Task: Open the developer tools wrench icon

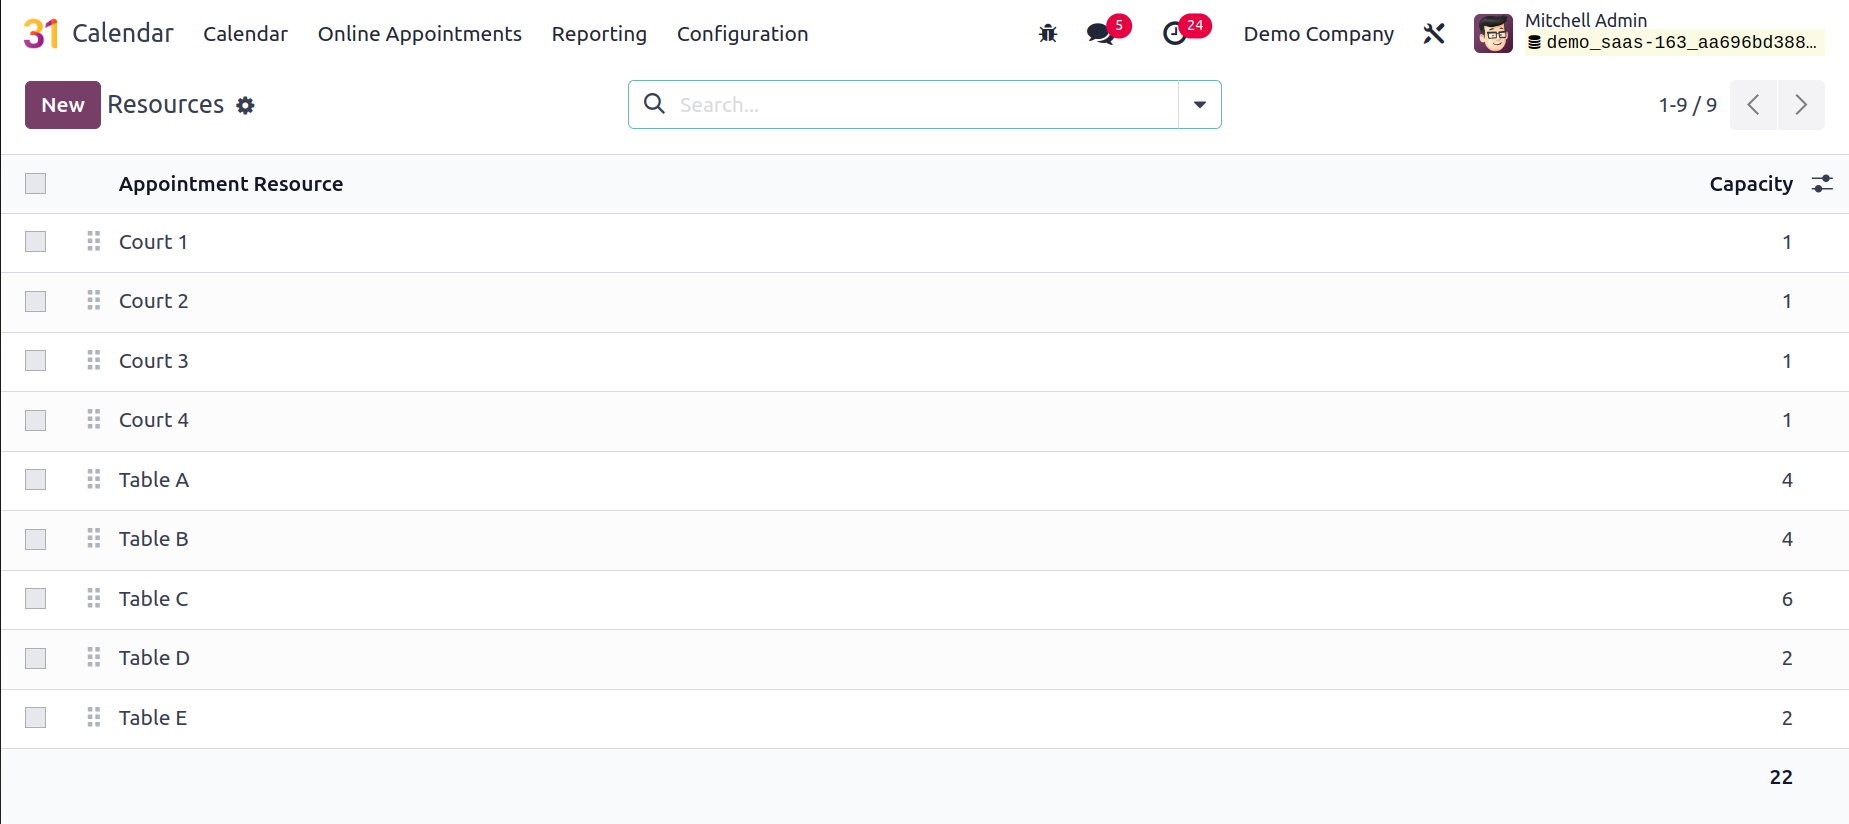Action: point(1434,33)
